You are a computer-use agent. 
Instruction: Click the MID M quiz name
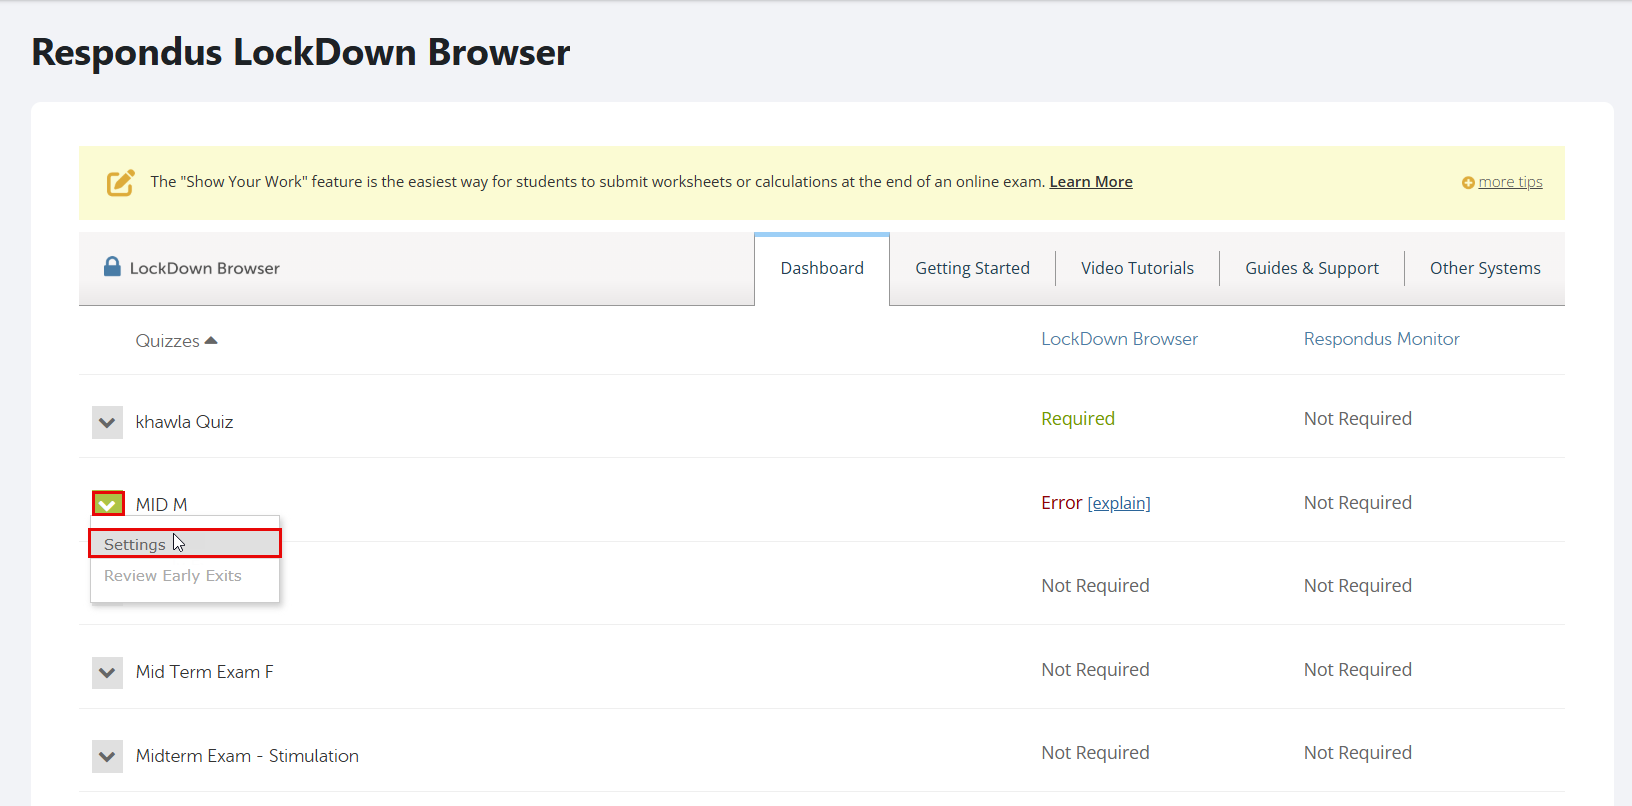click(162, 505)
